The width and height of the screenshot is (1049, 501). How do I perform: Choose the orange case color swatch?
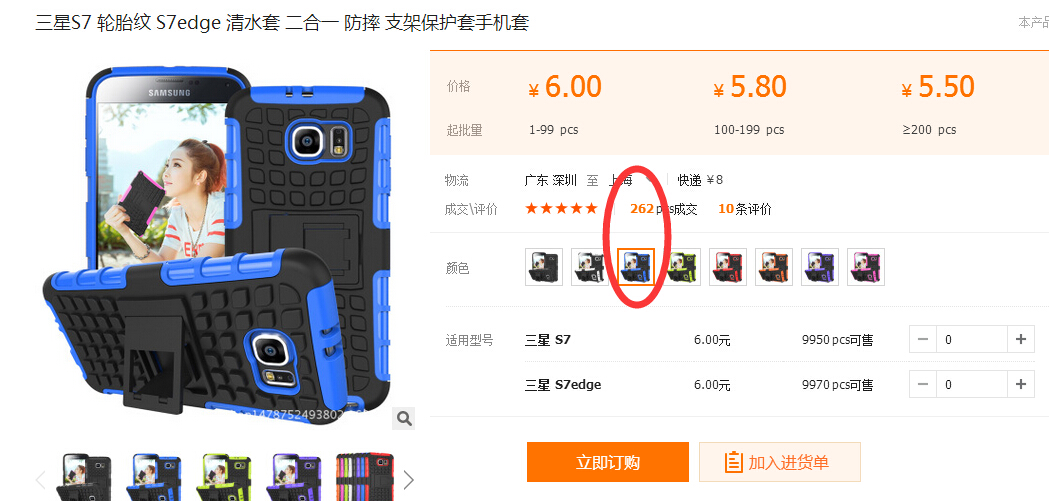point(774,267)
